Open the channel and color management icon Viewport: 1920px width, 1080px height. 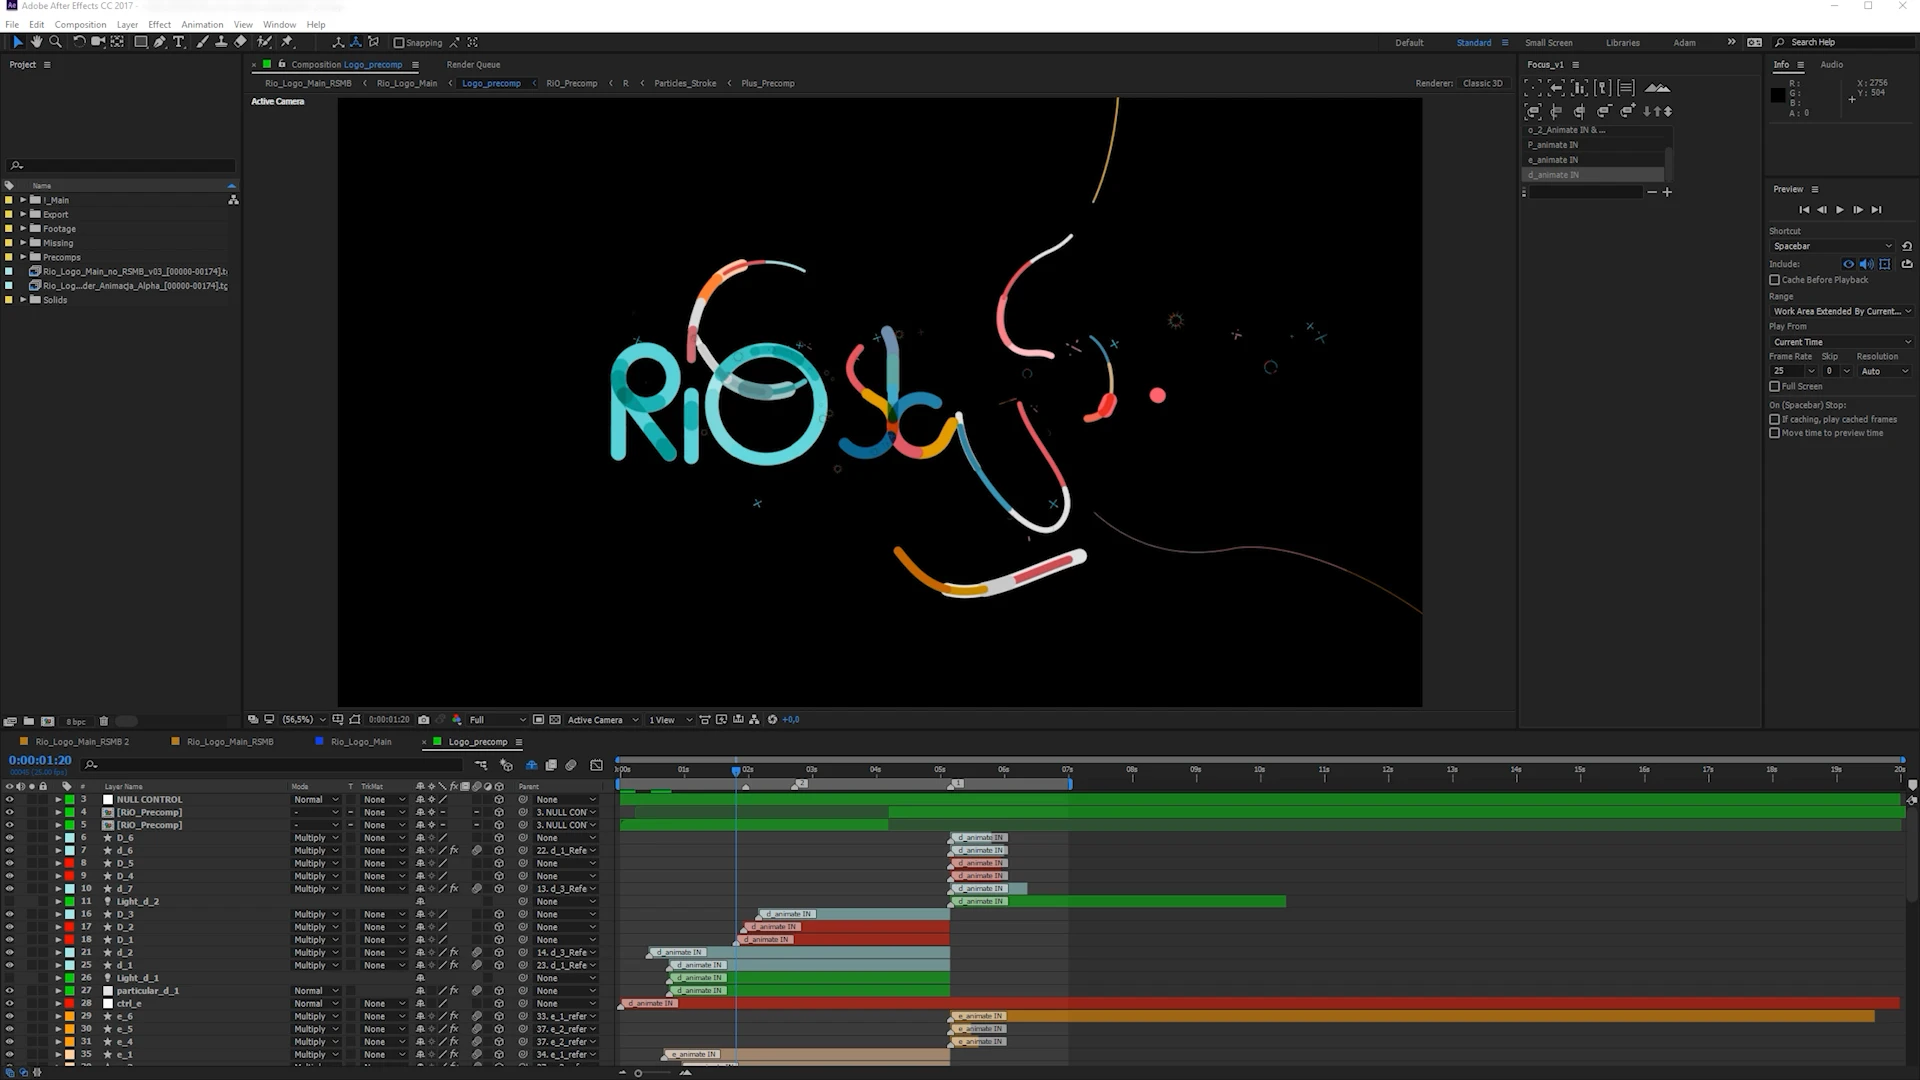coord(458,719)
